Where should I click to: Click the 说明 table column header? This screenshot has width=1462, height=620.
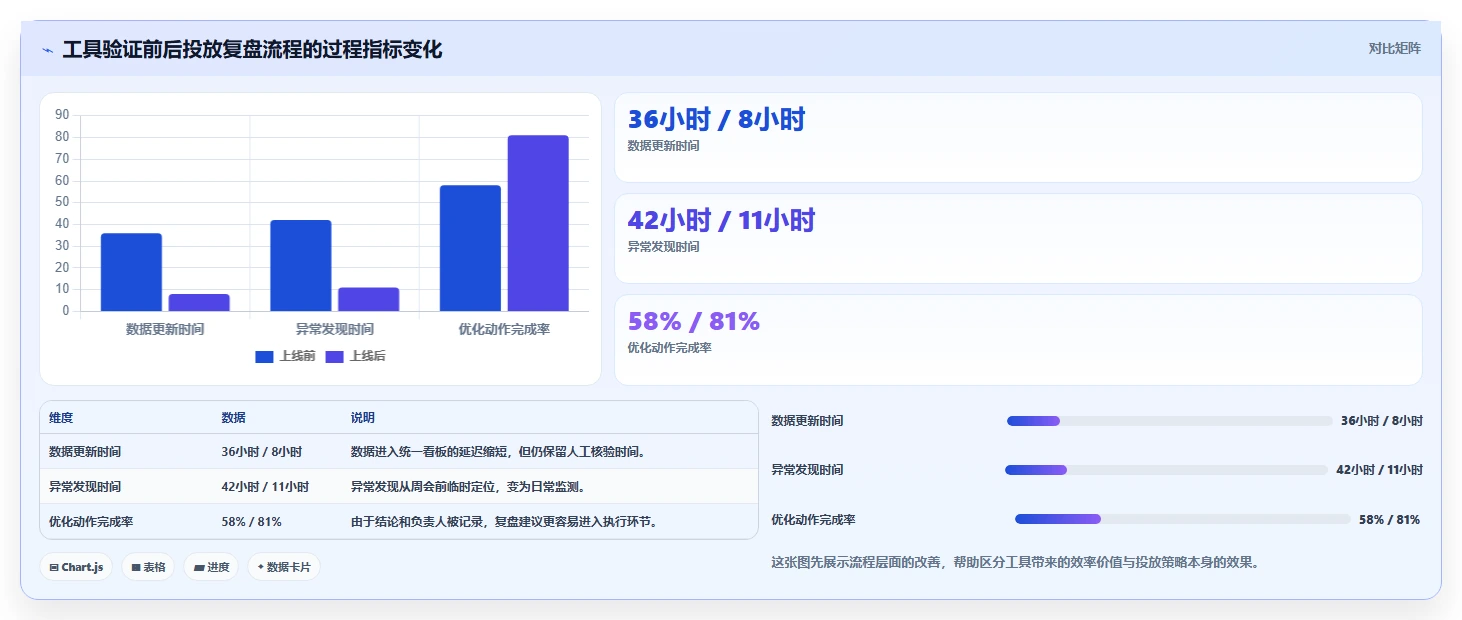[362, 418]
